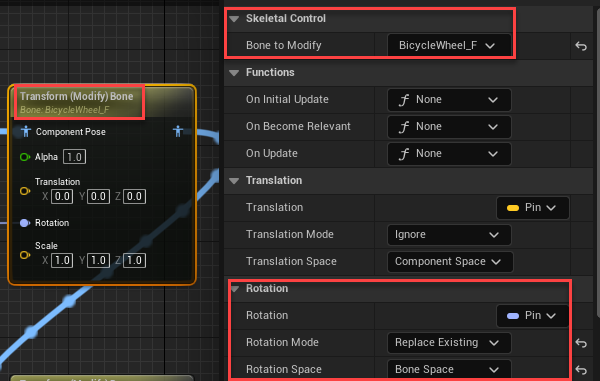Open the Rotation Pin binding dropdown
The height and width of the screenshot is (381, 600).
point(532,316)
